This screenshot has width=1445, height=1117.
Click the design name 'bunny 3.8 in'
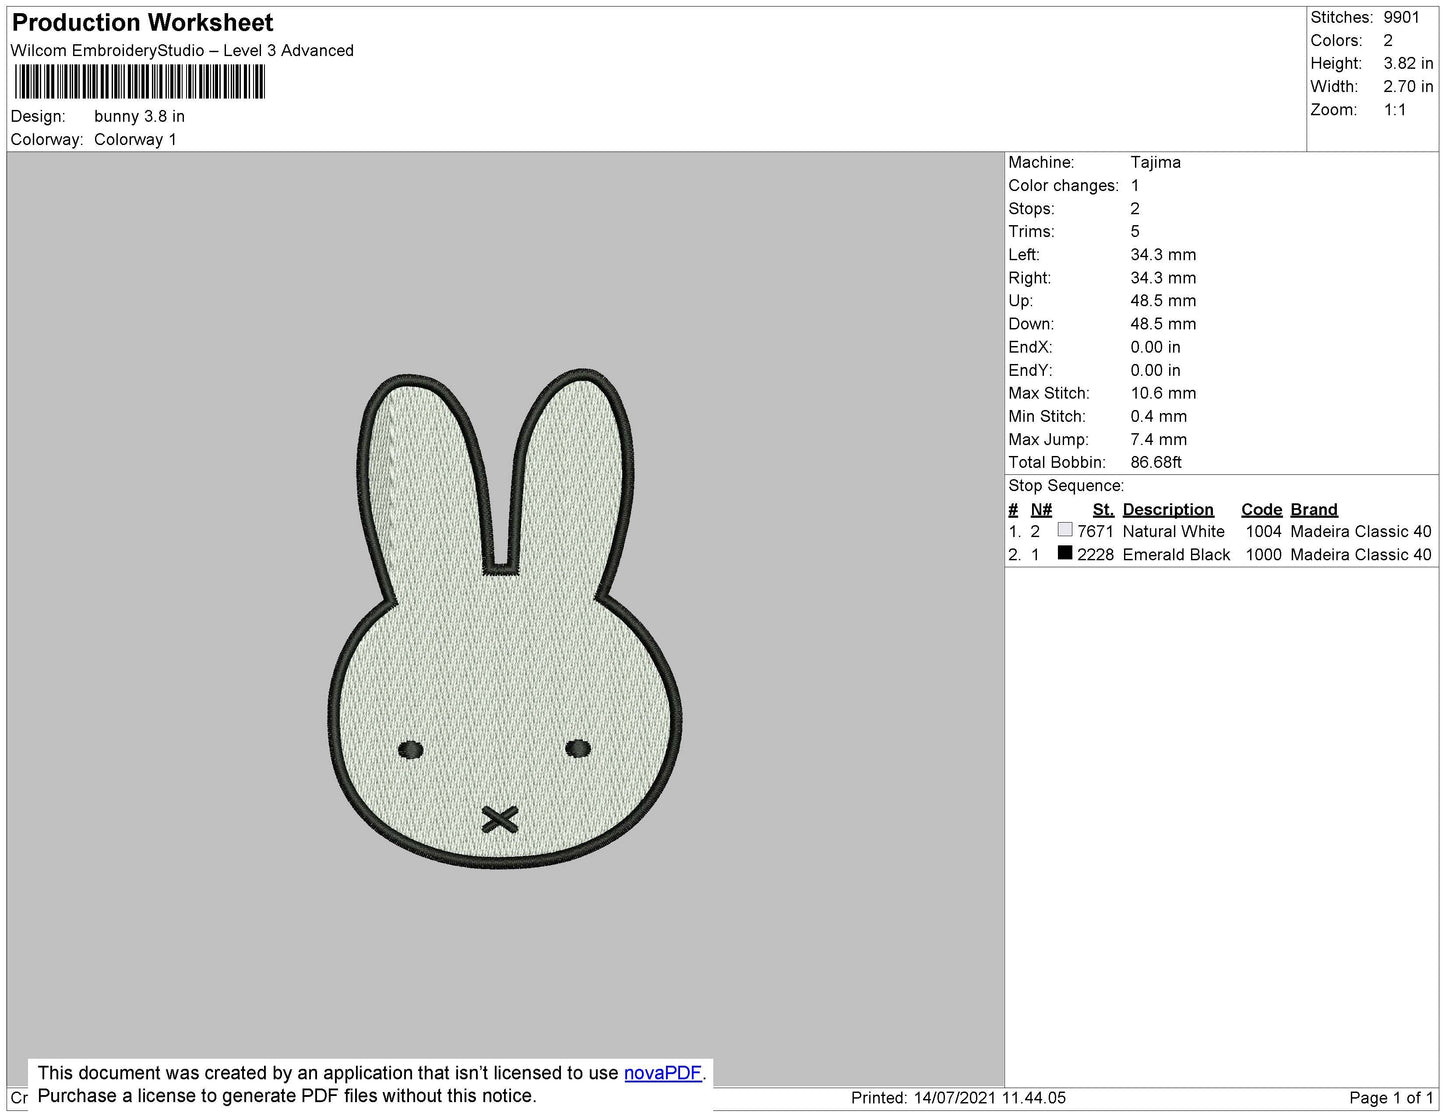139,116
